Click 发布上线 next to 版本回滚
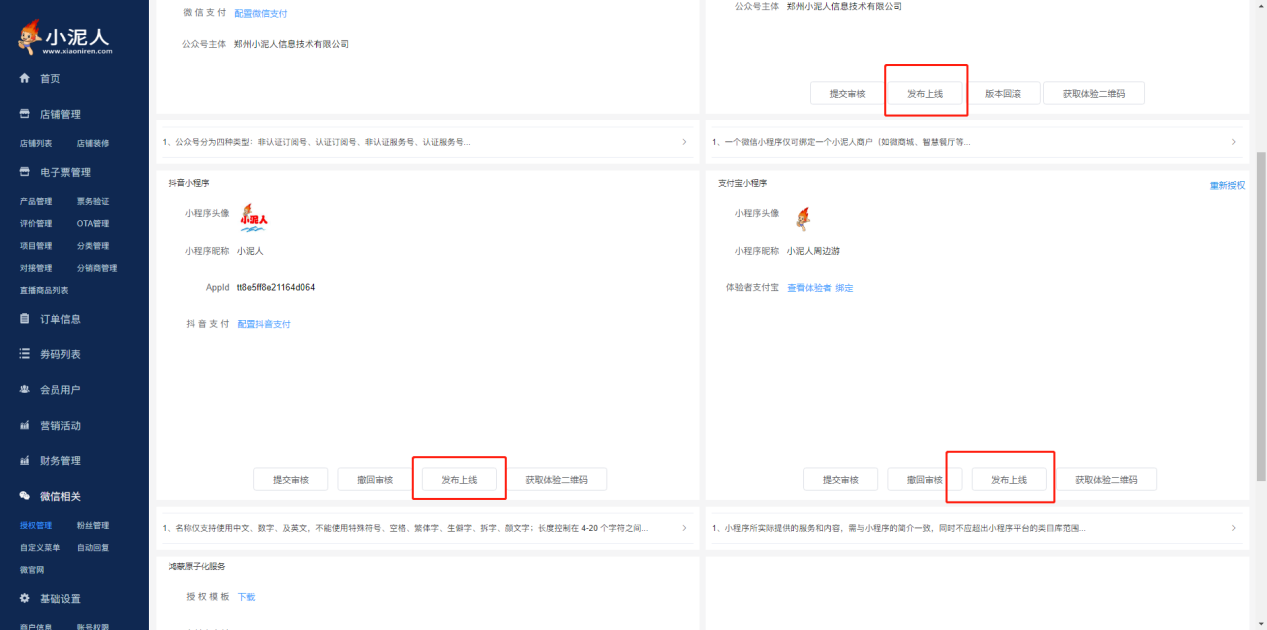 [x=925, y=93]
